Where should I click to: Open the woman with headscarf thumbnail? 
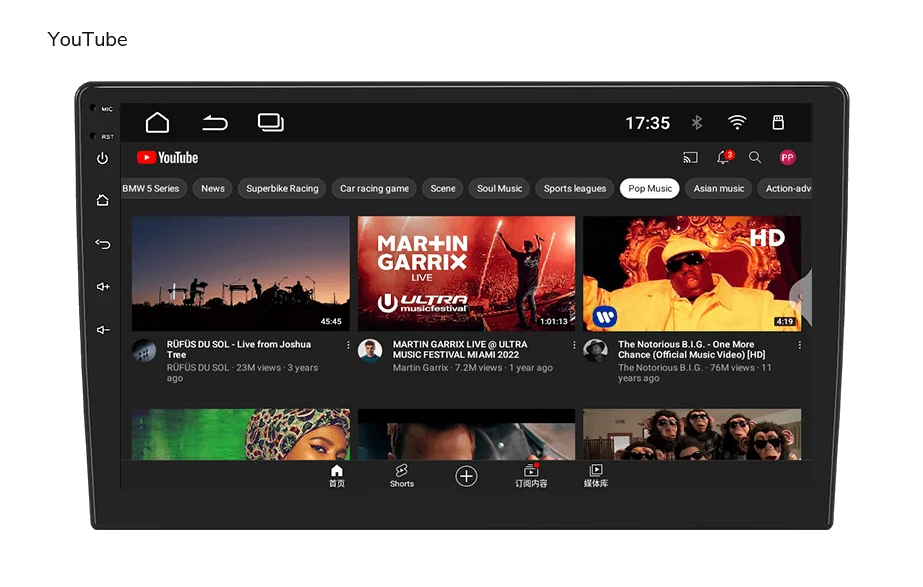[241, 435]
